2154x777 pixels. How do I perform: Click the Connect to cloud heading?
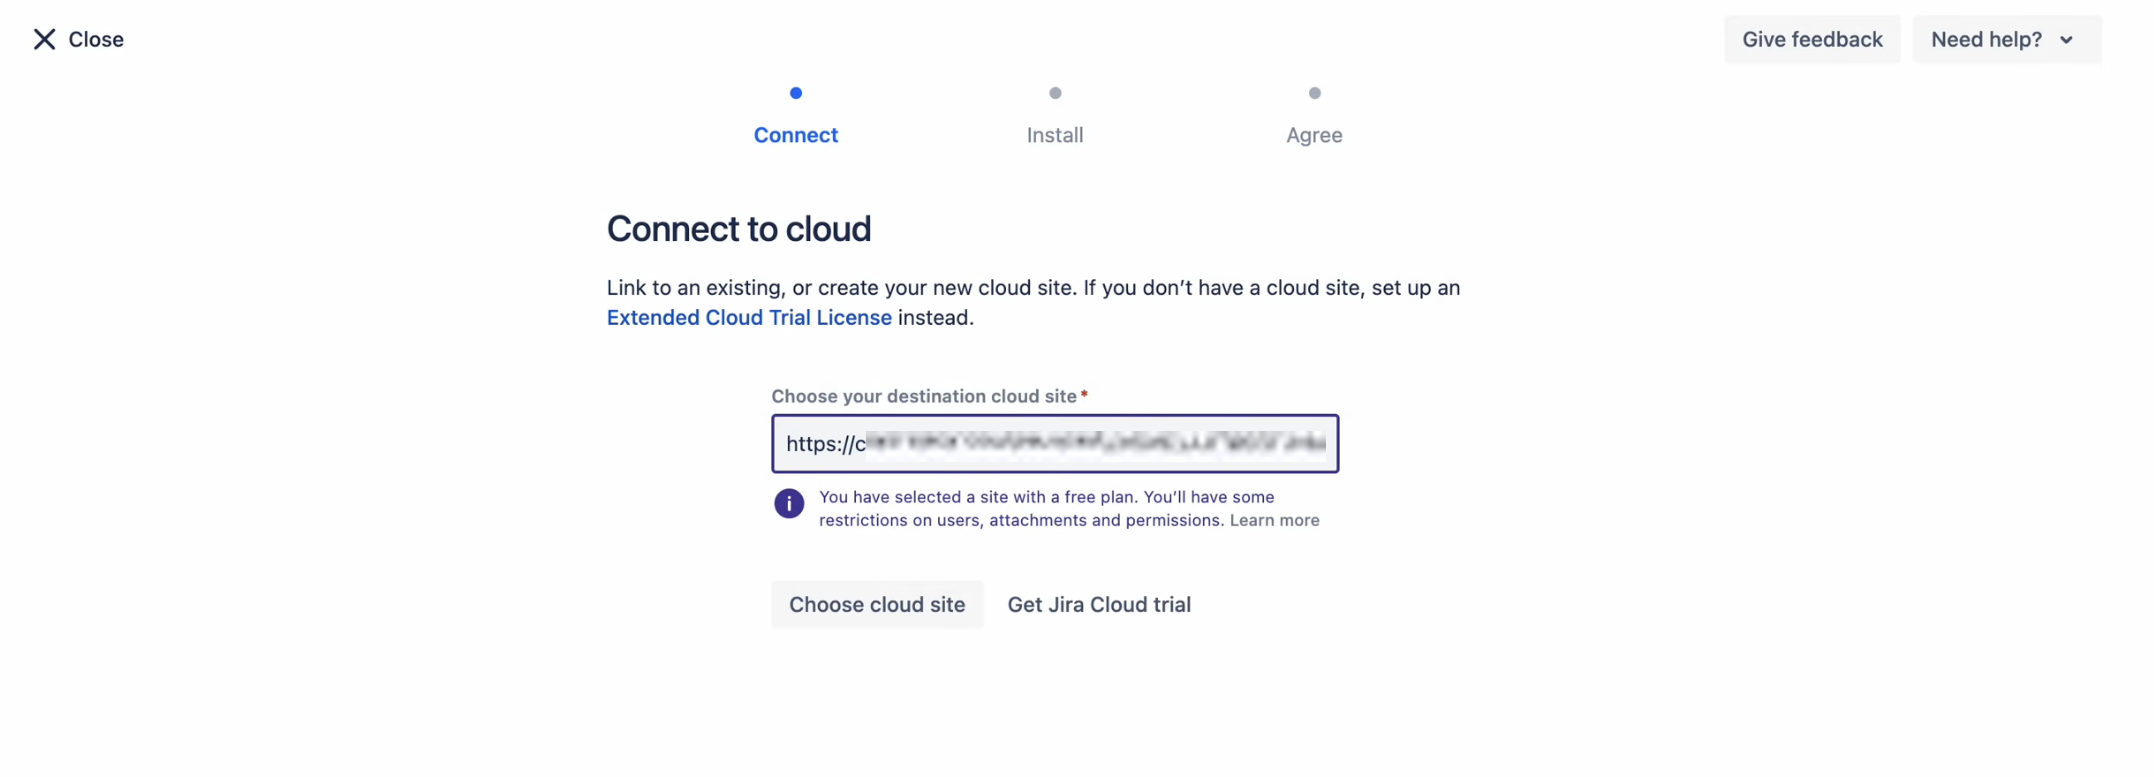[738, 229]
